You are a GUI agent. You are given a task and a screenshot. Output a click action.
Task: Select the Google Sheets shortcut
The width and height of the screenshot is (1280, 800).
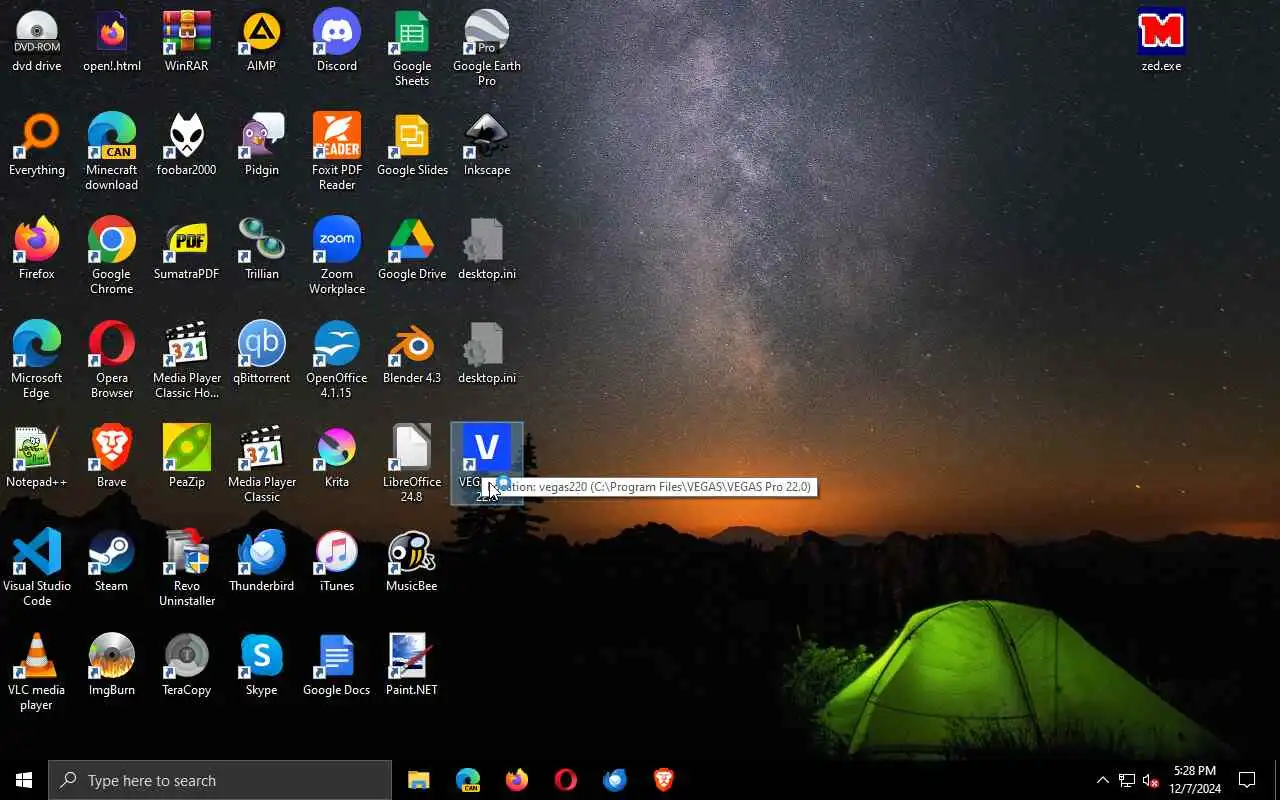412,48
